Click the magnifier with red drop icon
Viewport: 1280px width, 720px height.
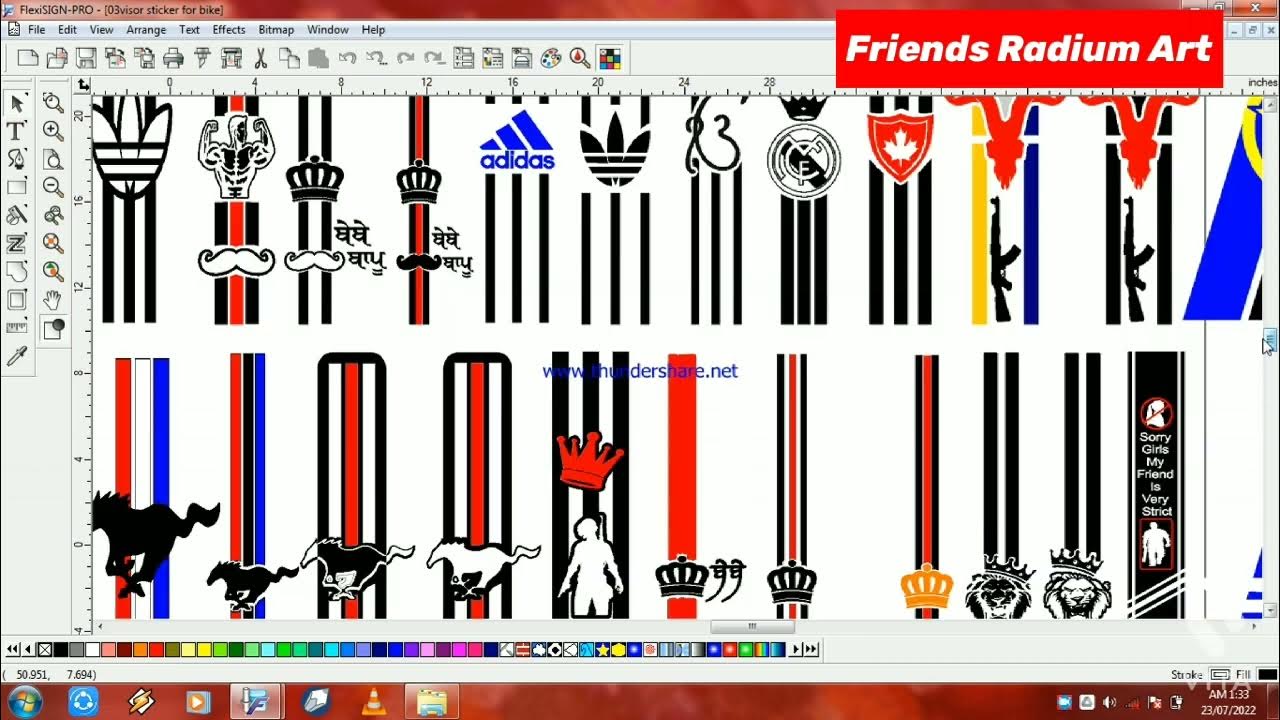[x=580, y=58]
